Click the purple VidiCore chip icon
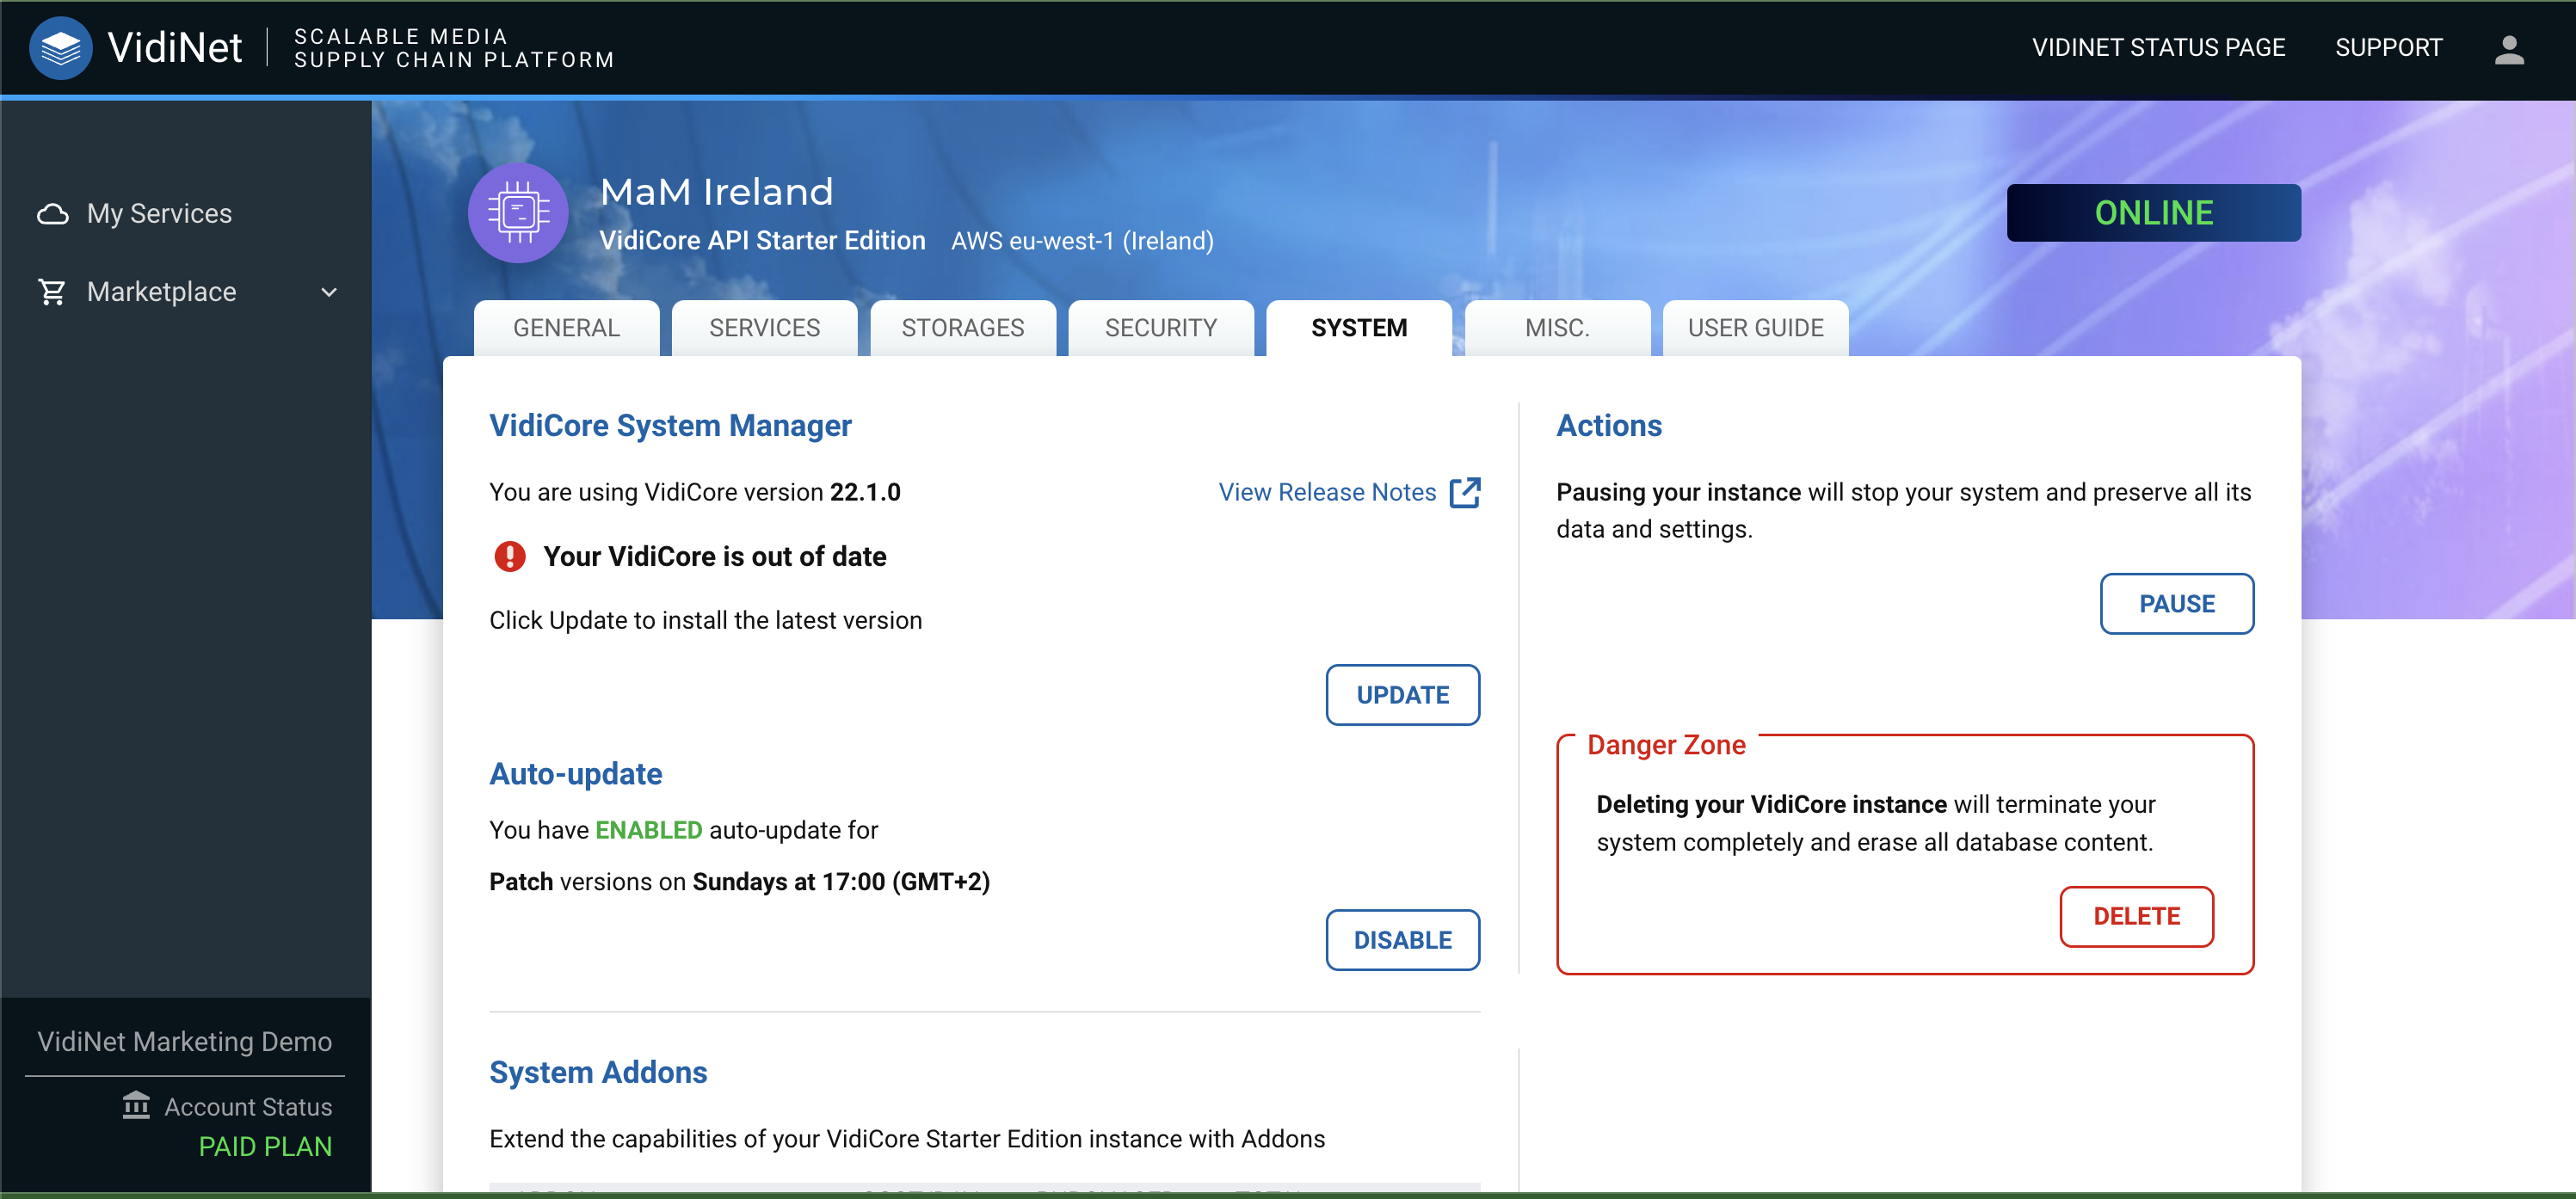This screenshot has width=2576, height=1199. pos(518,213)
